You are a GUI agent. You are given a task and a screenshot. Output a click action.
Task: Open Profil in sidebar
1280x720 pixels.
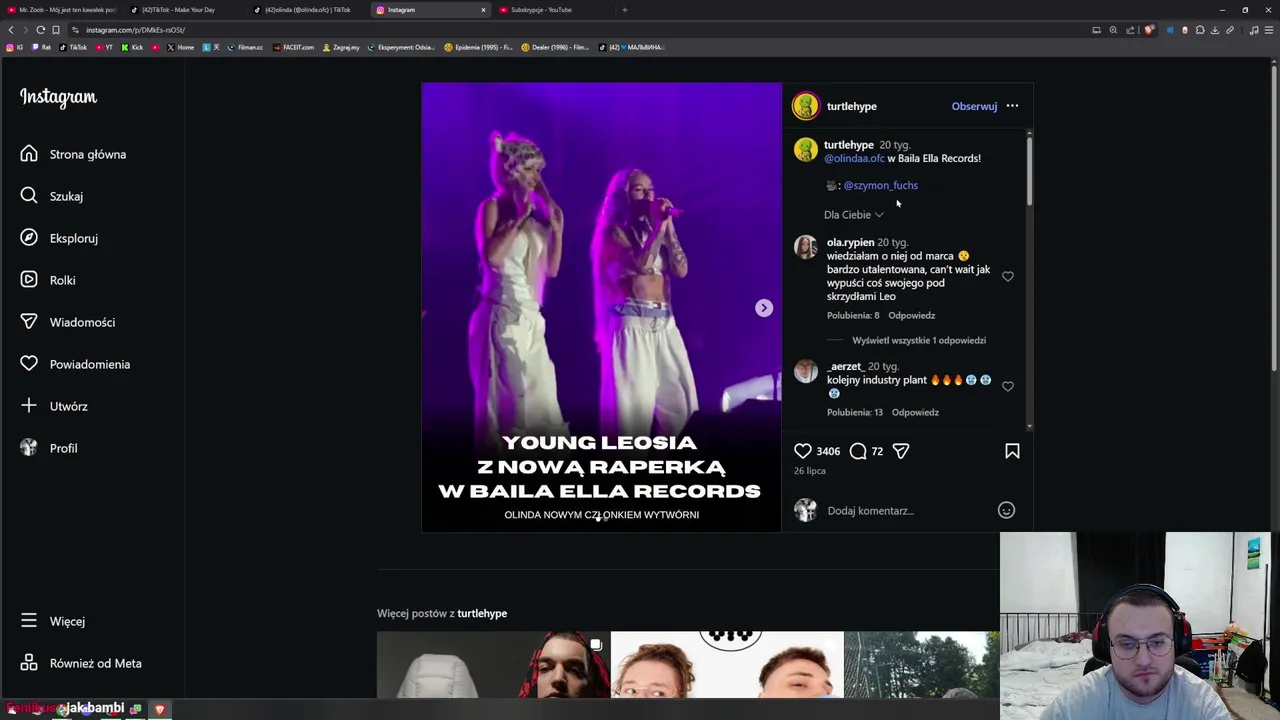point(49,448)
